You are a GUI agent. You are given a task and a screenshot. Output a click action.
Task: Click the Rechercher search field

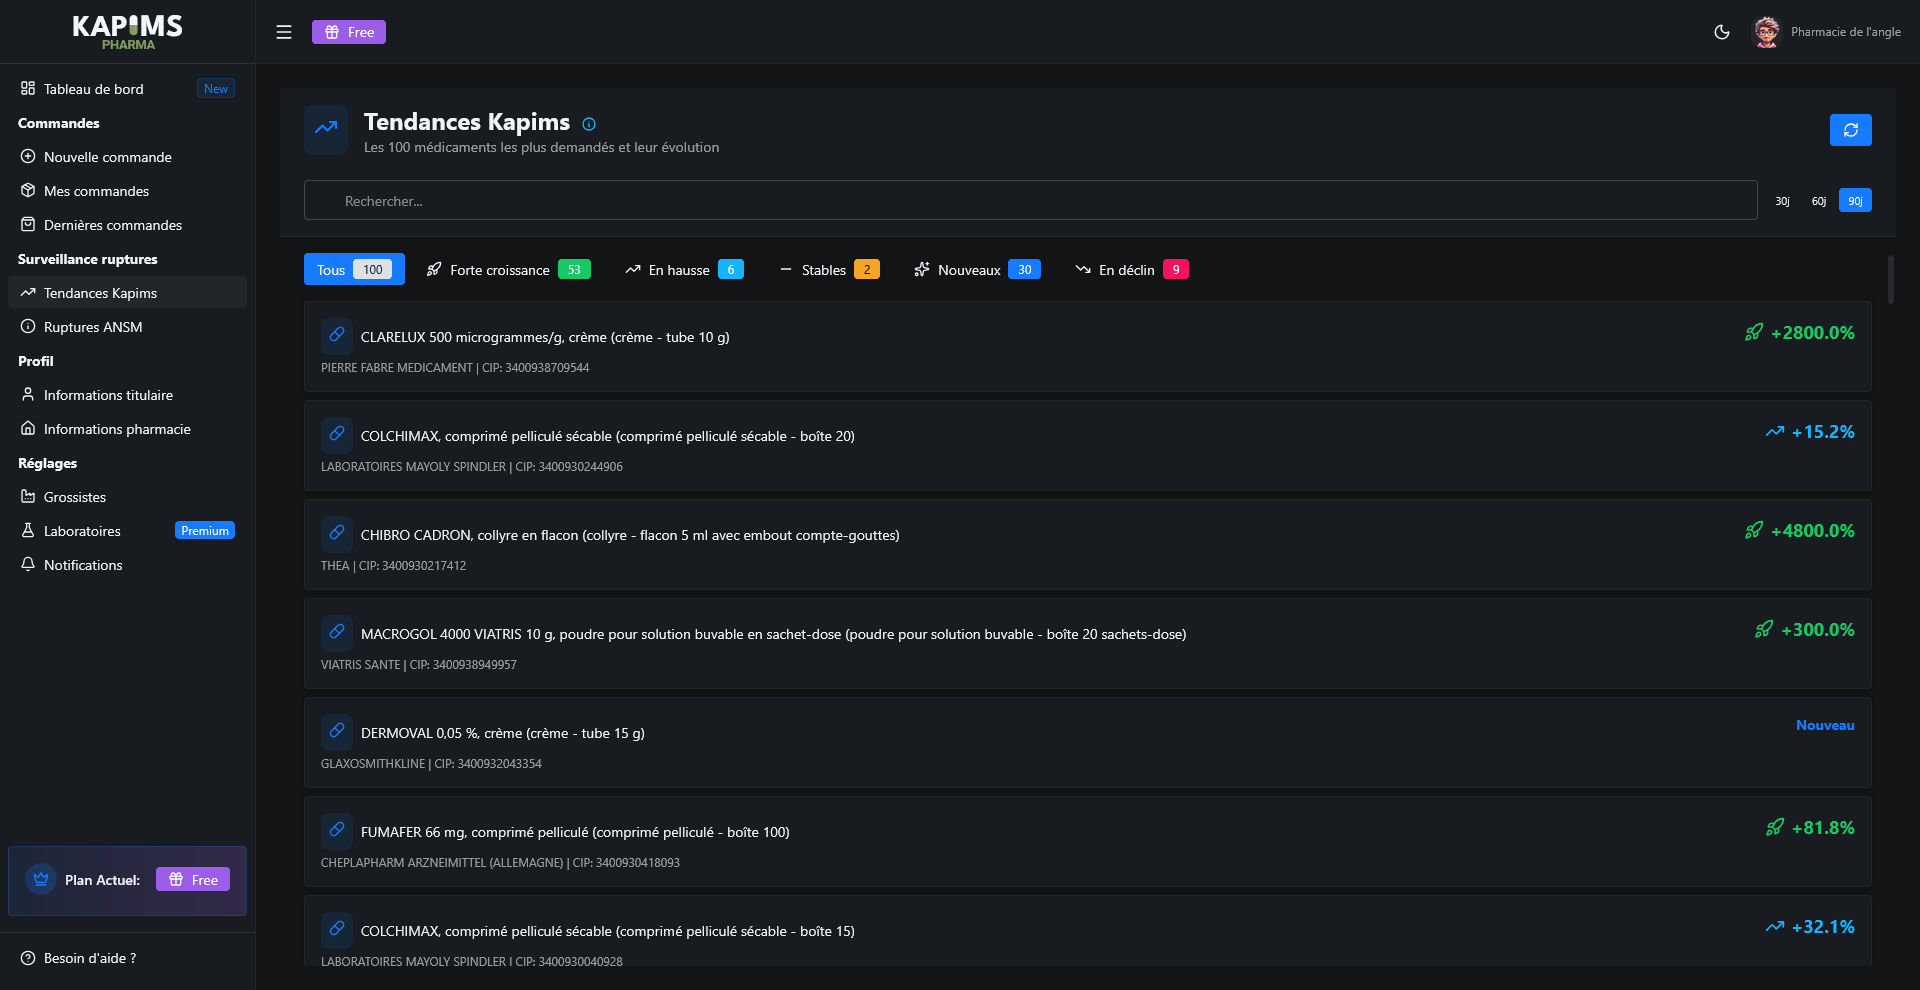point(1029,200)
